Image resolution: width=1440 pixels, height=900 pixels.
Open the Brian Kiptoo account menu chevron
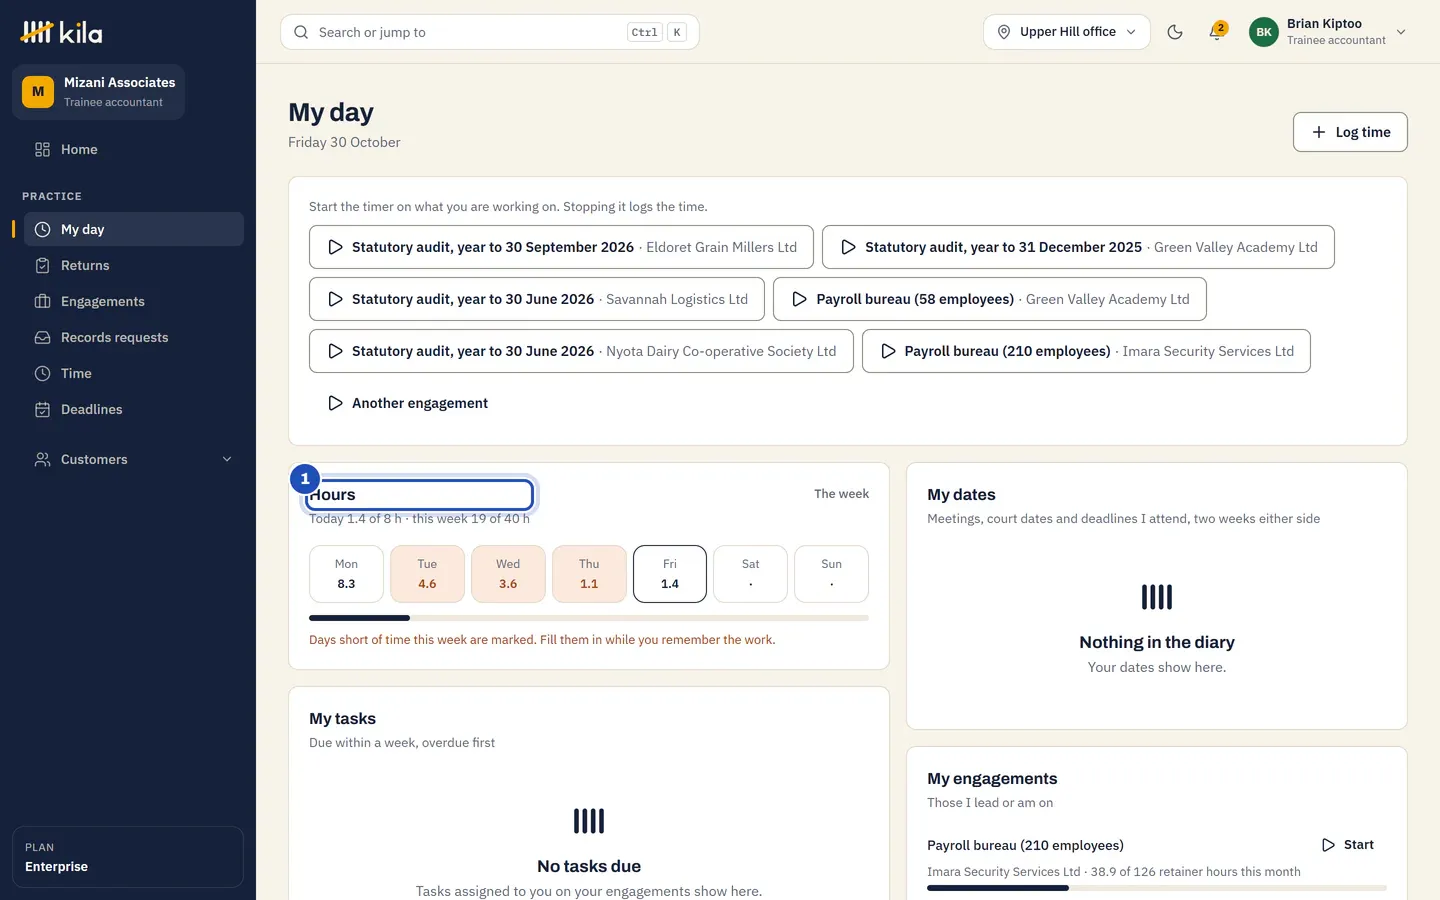click(x=1401, y=32)
